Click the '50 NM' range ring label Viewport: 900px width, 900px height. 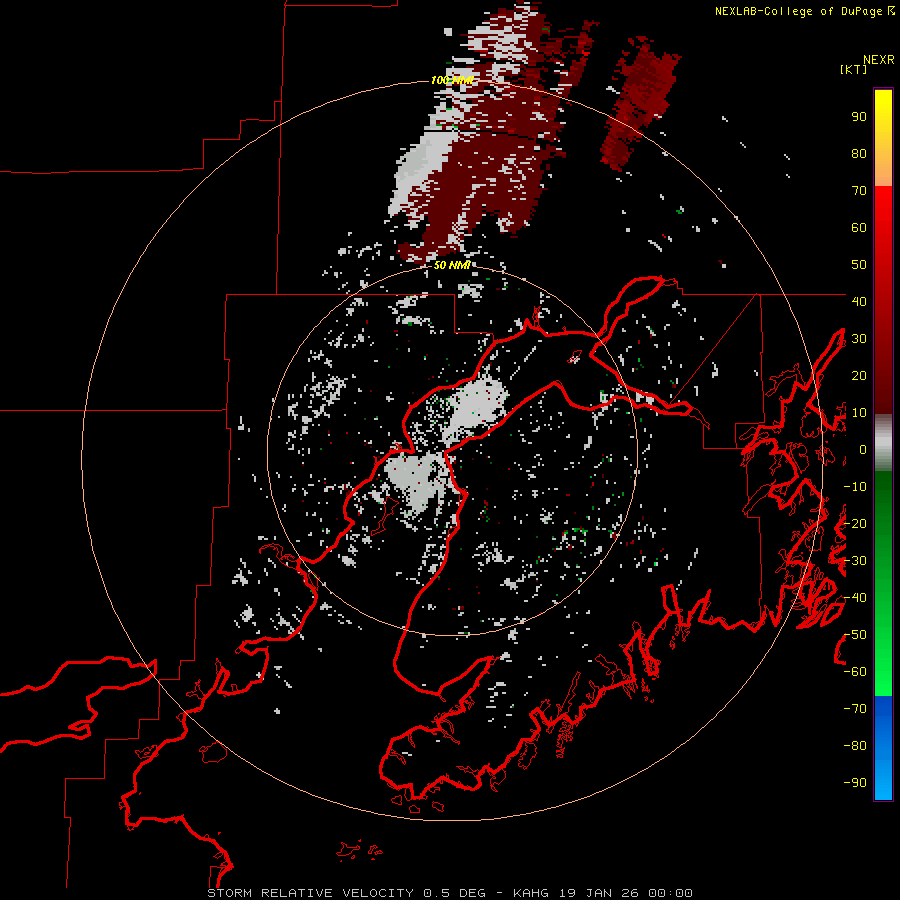[x=452, y=265]
